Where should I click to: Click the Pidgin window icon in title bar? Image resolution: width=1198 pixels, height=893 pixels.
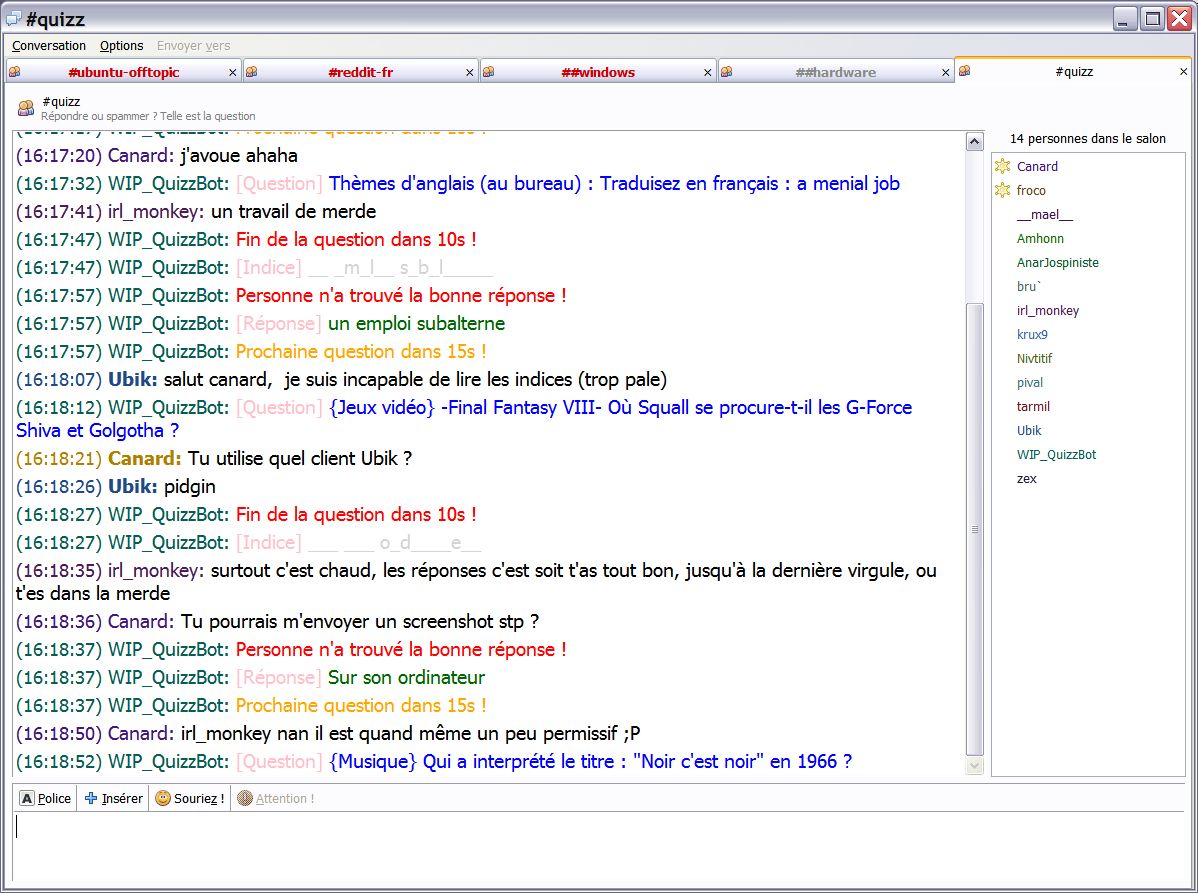click(x=14, y=18)
